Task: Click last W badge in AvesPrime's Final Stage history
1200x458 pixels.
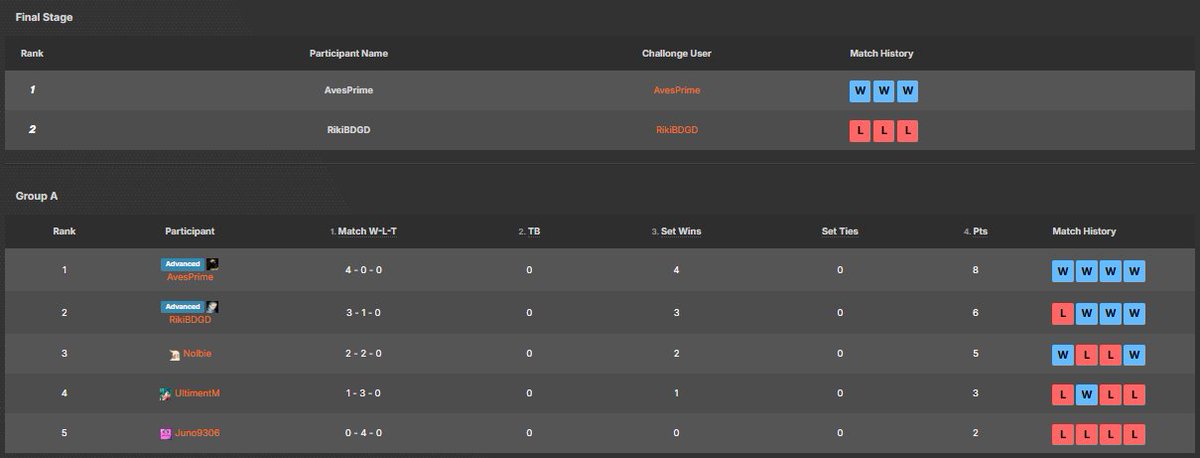Action: [x=907, y=91]
